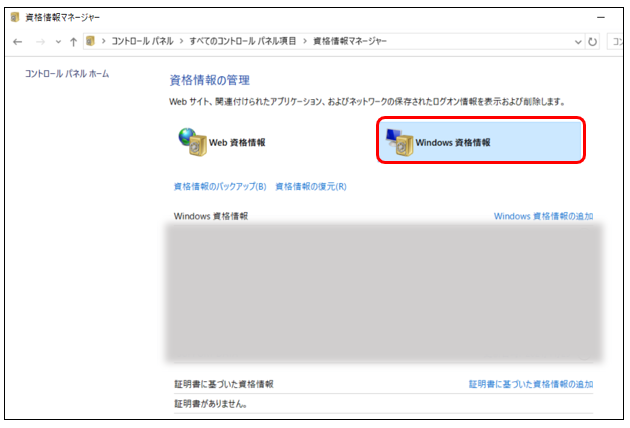This screenshot has width=630, height=428.
Task: Click the Web サイト description sentence
Action: click(367, 102)
